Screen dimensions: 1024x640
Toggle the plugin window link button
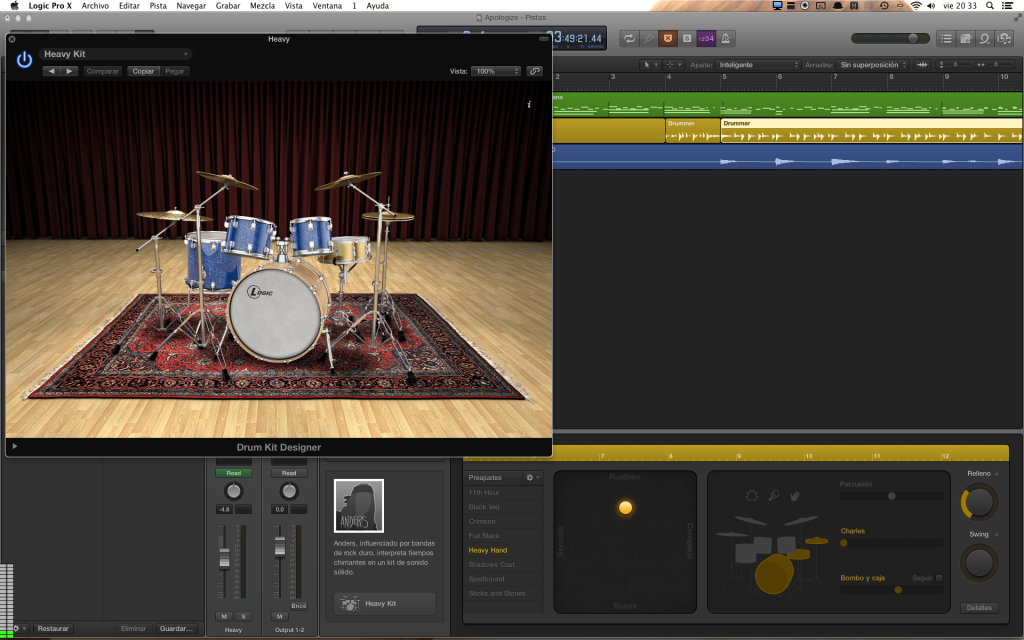pyautogui.click(x=535, y=71)
